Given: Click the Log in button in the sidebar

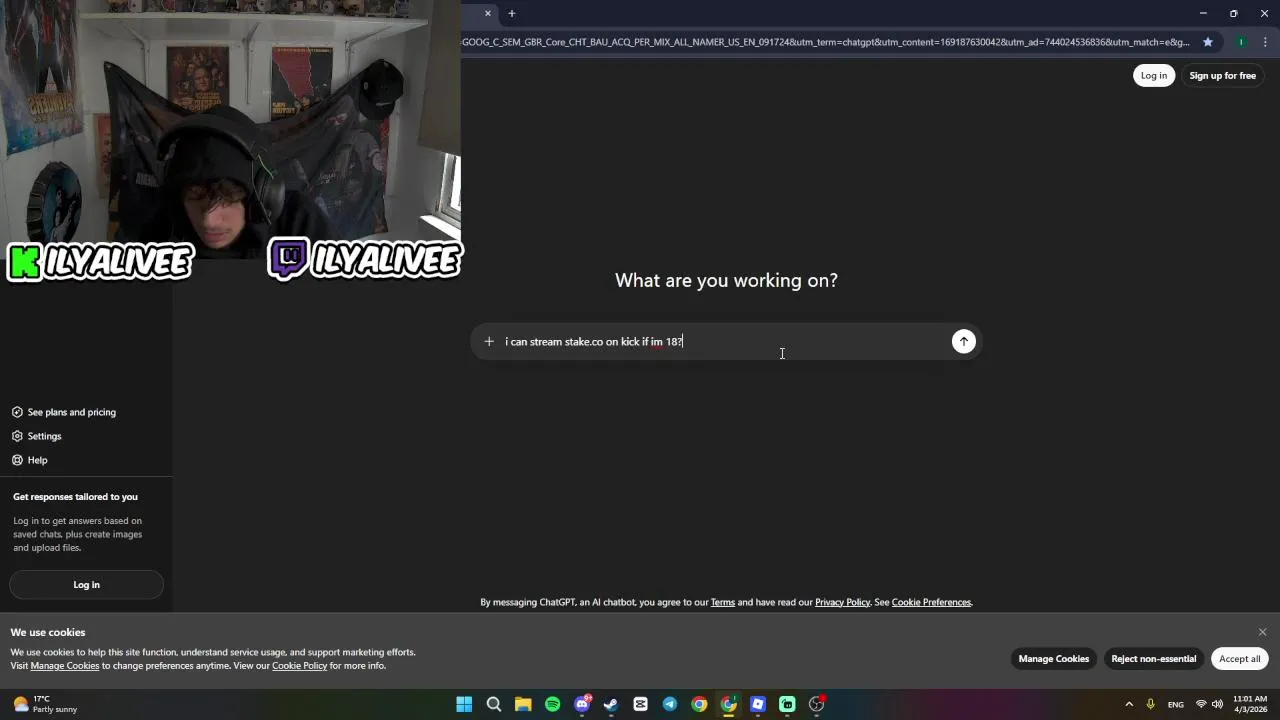Looking at the screenshot, I should pos(86,584).
